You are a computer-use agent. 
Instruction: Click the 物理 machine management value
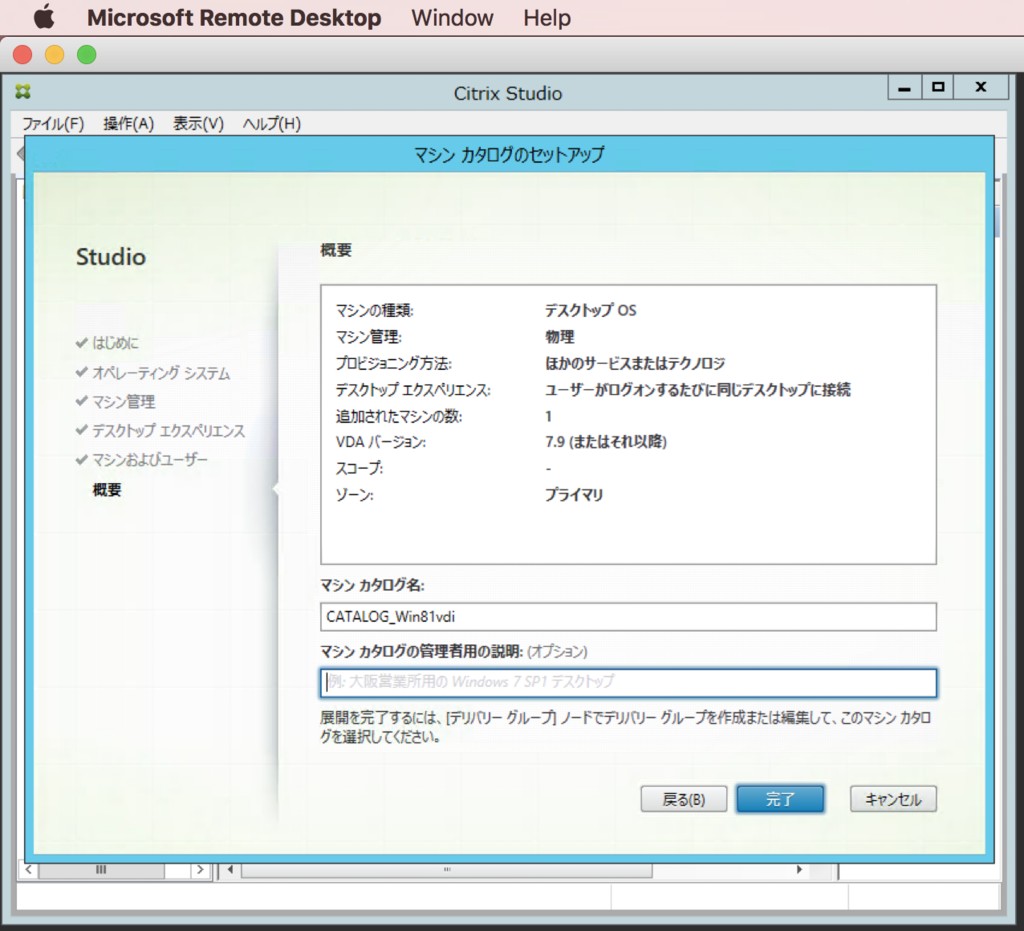coord(560,337)
